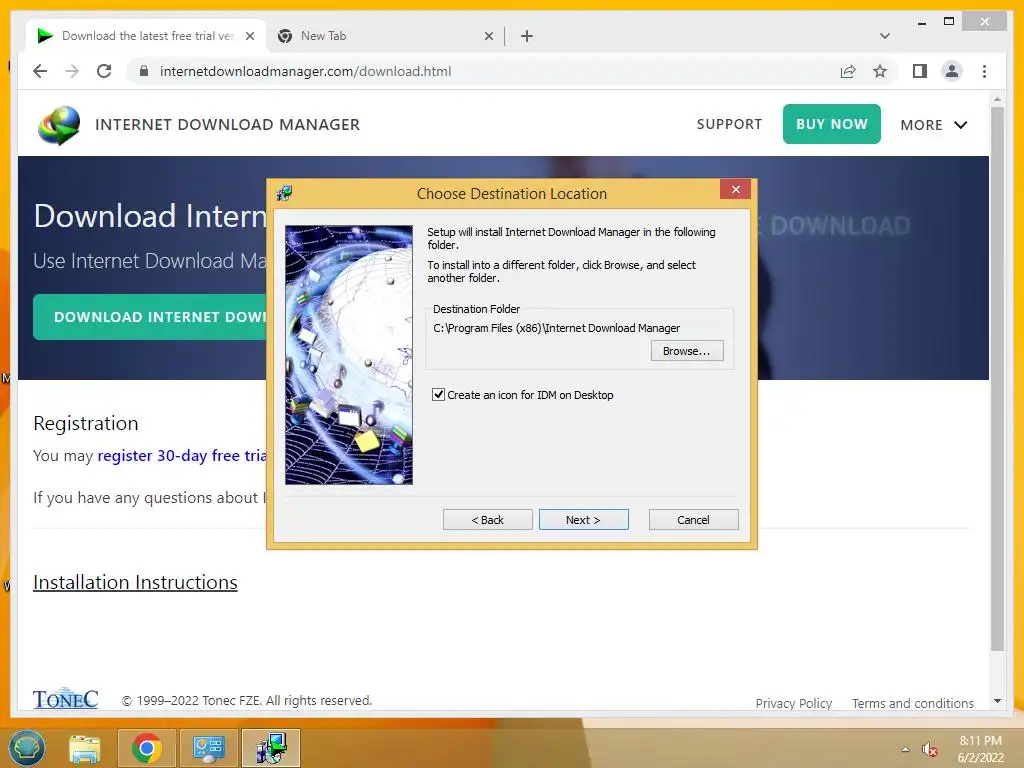Open Browse to choose another folder

[686, 351]
